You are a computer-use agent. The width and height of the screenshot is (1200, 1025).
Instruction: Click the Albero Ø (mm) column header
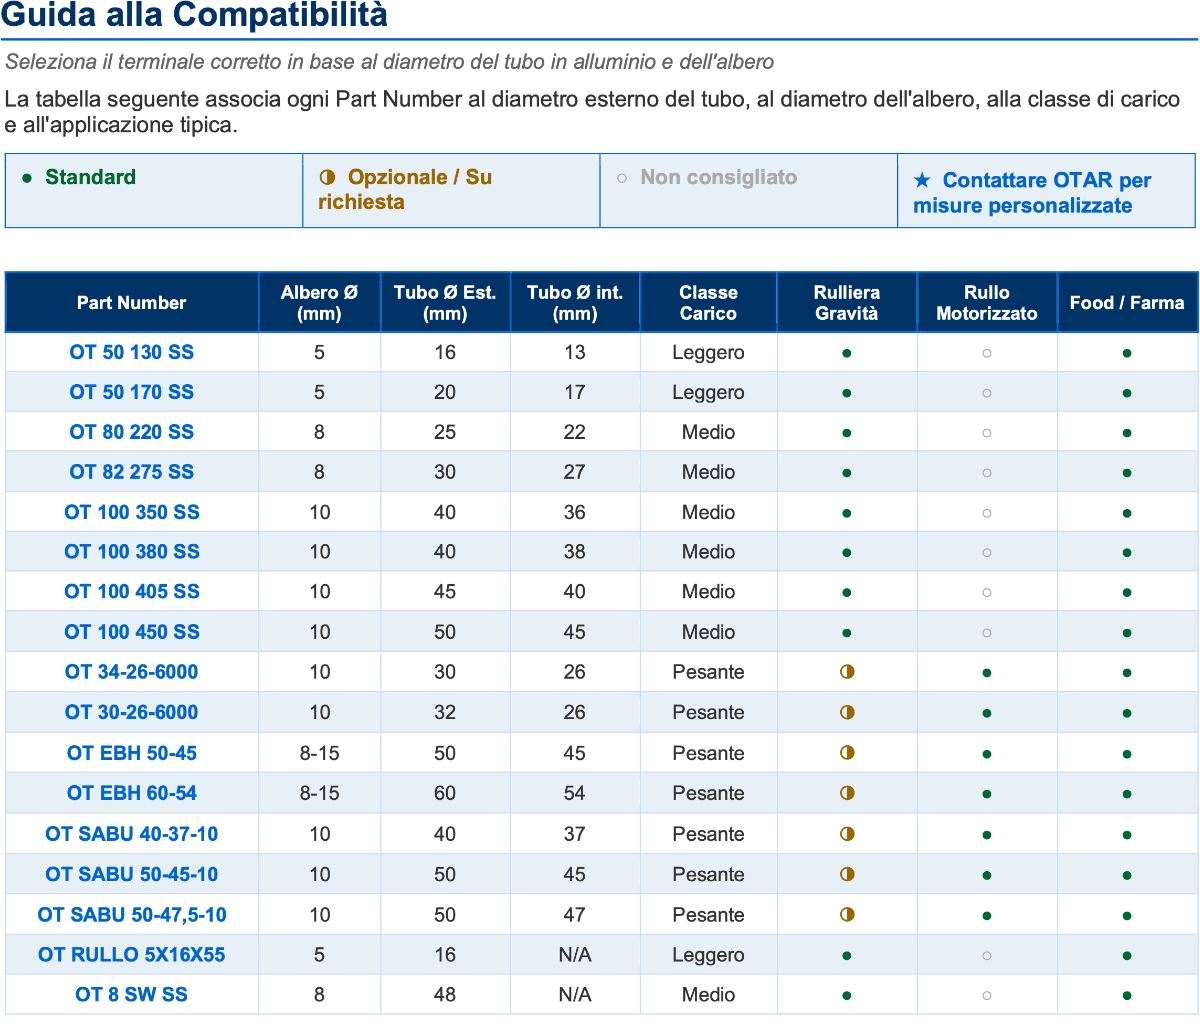pos(320,302)
